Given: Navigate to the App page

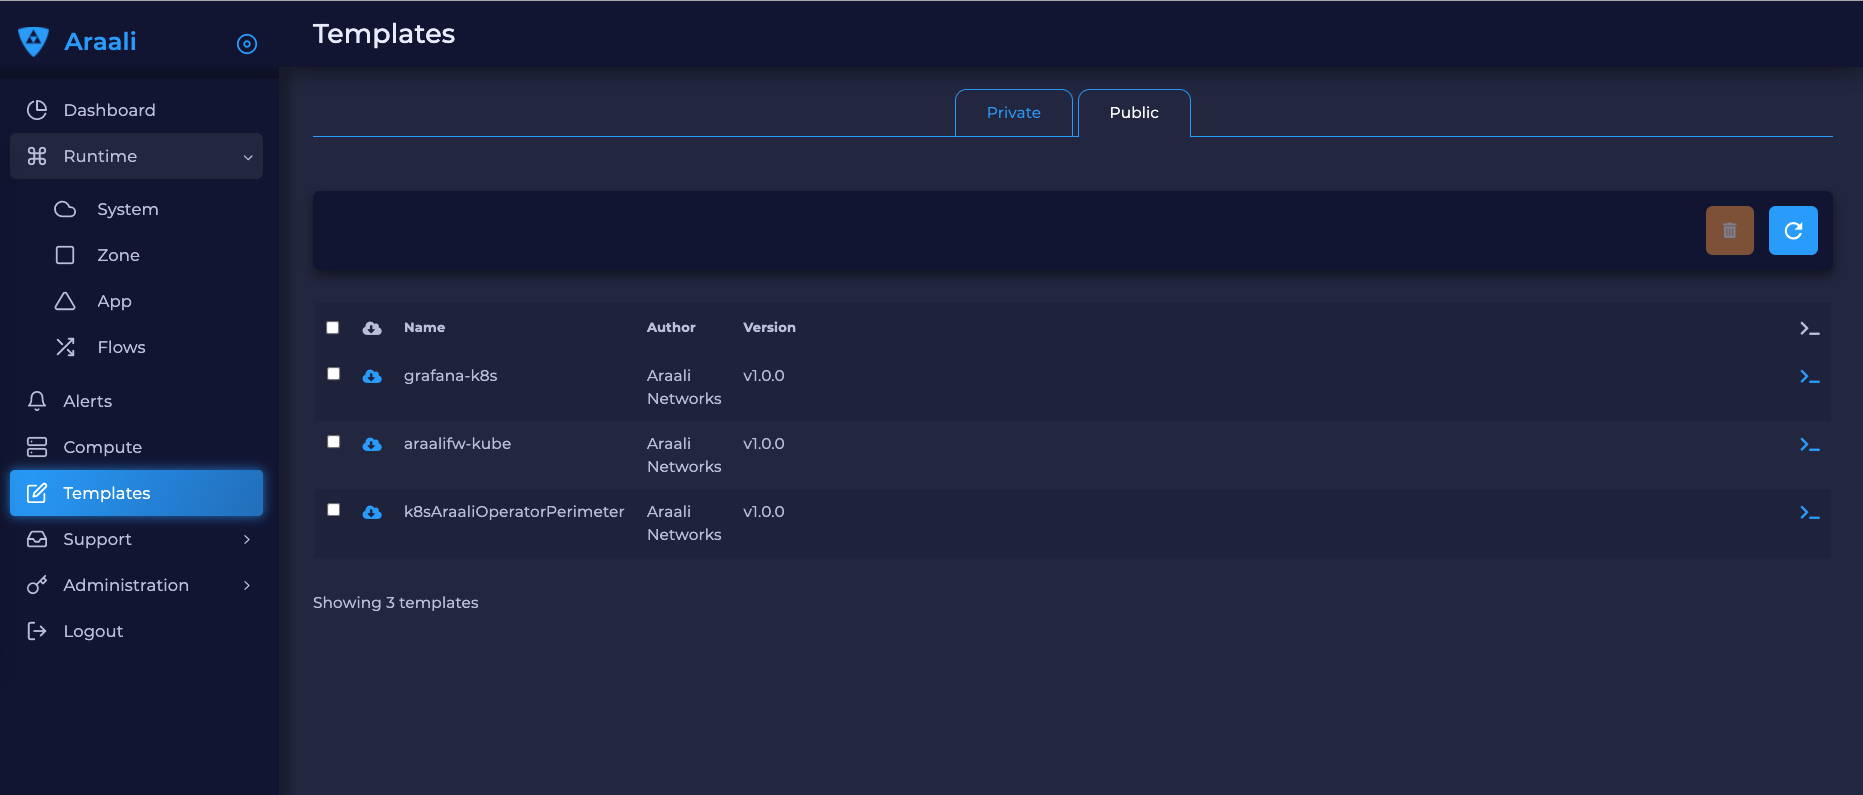Looking at the screenshot, I should pyautogui.click(x=114, y=301).
